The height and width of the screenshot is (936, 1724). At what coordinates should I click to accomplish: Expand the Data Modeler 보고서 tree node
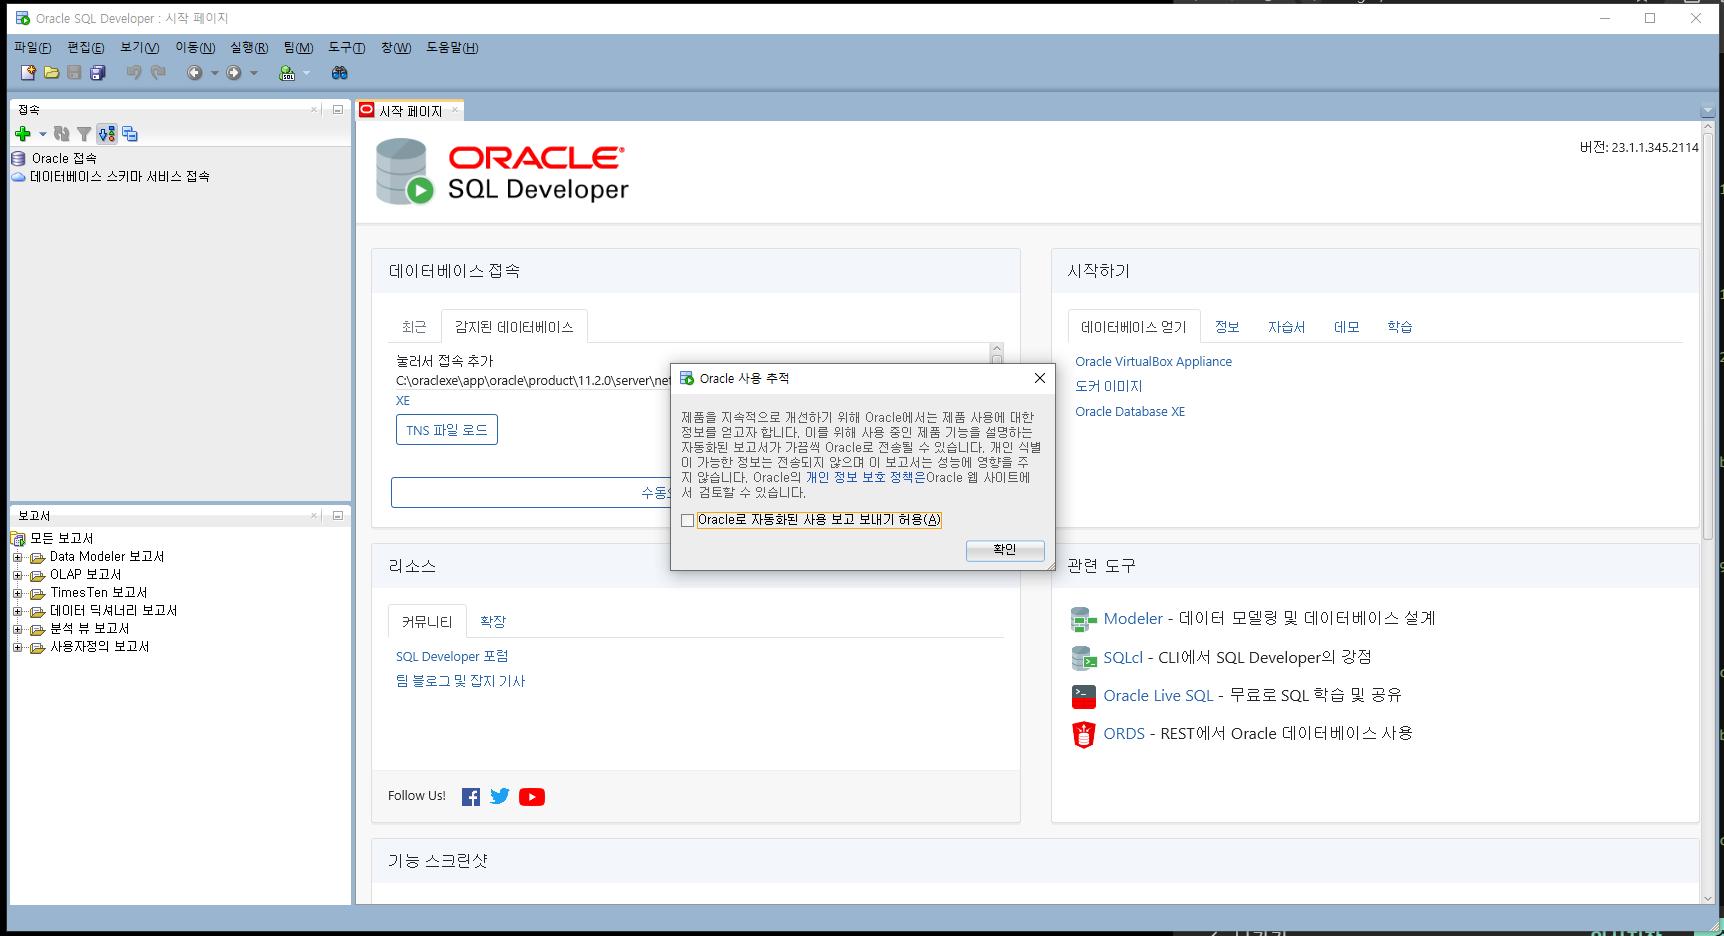pyautogui.click(x=17, y=558)
